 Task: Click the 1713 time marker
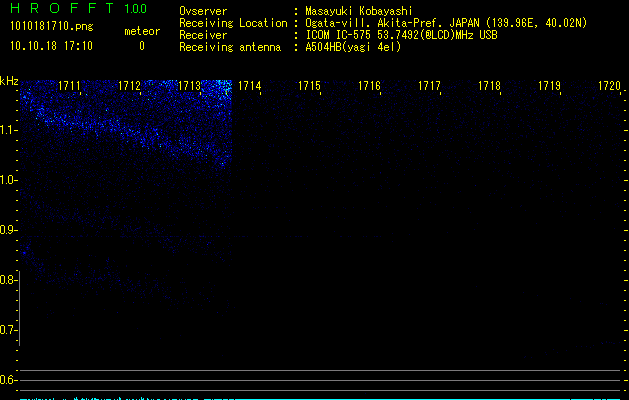pyautogui.click(x=189, y=86)
